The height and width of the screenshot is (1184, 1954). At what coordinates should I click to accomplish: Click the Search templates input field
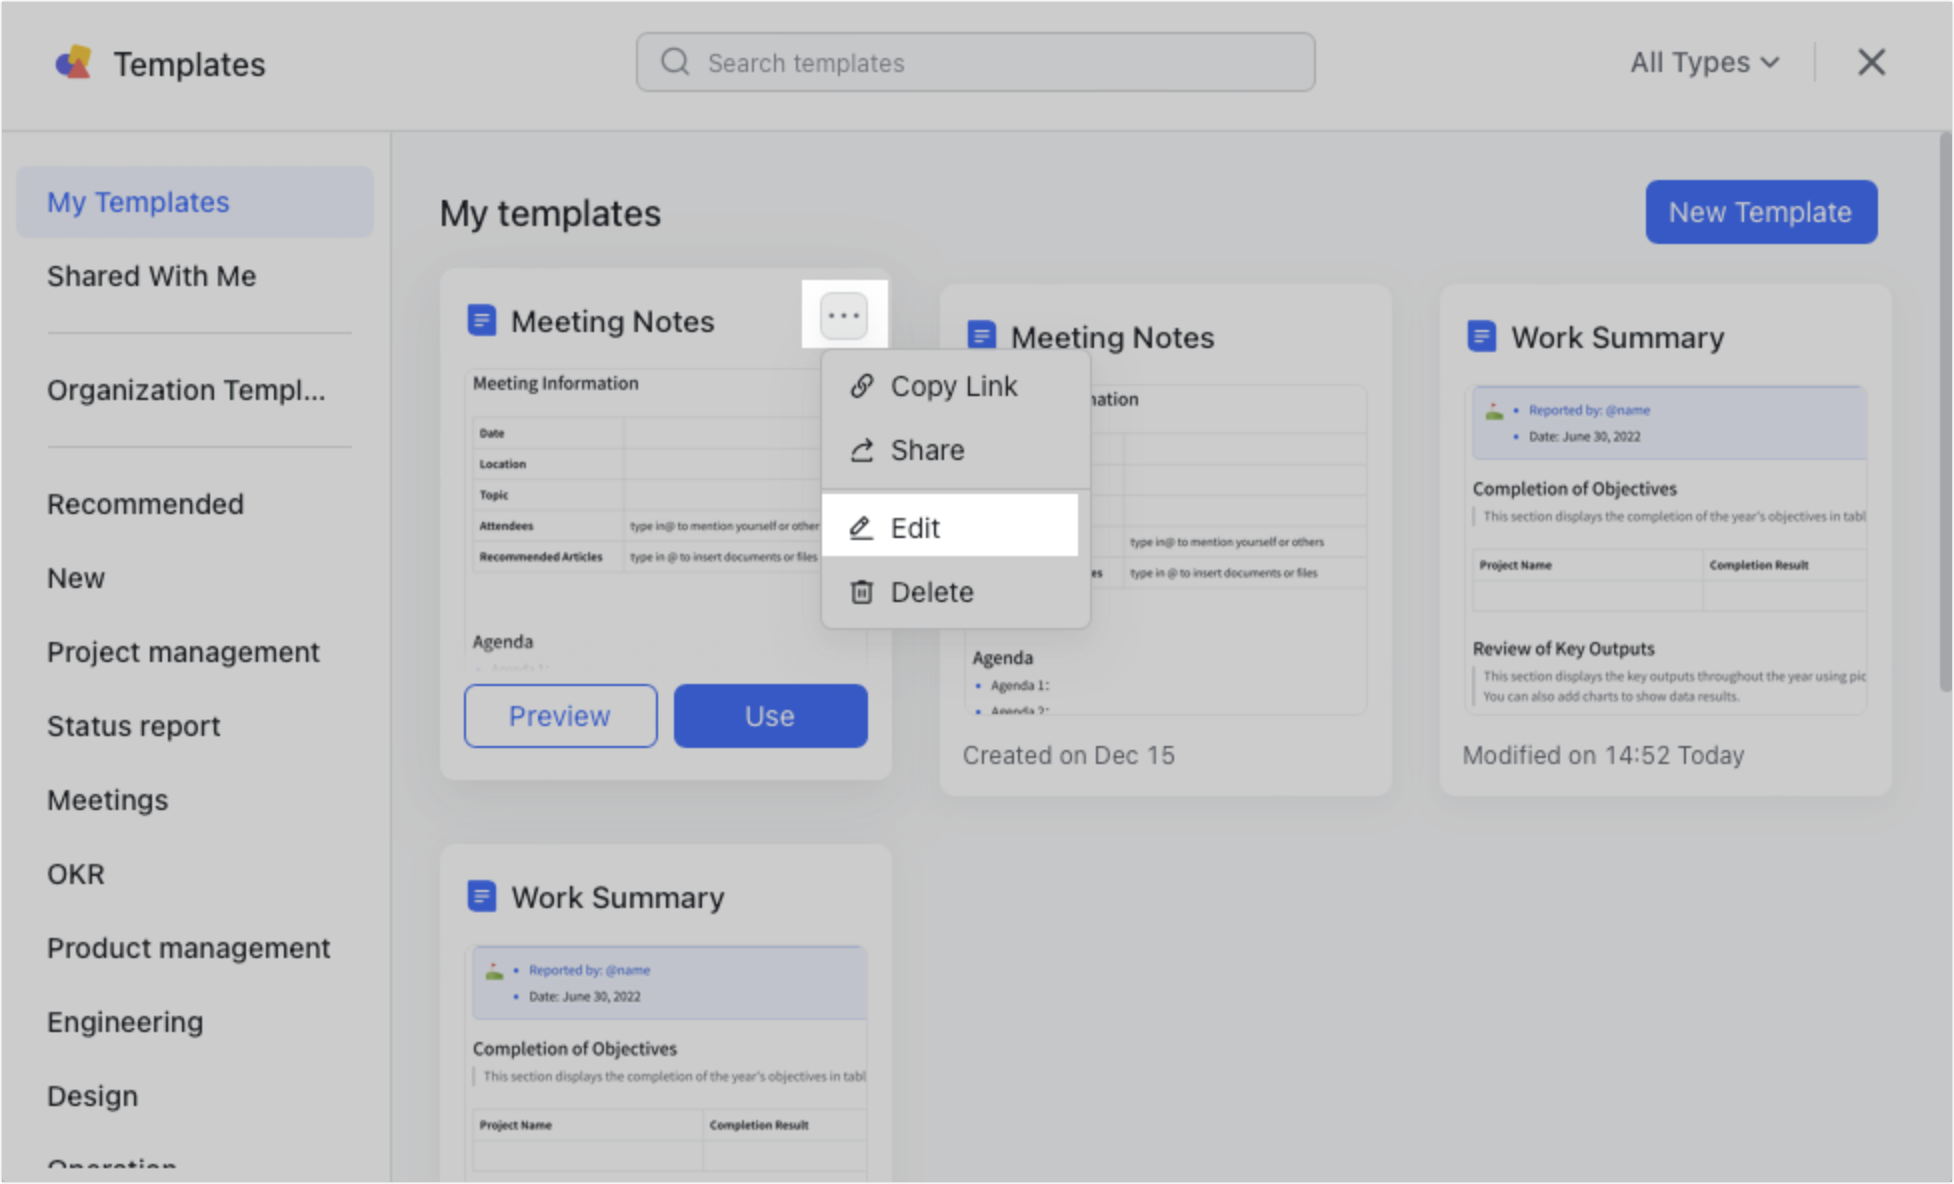point(975,62)
